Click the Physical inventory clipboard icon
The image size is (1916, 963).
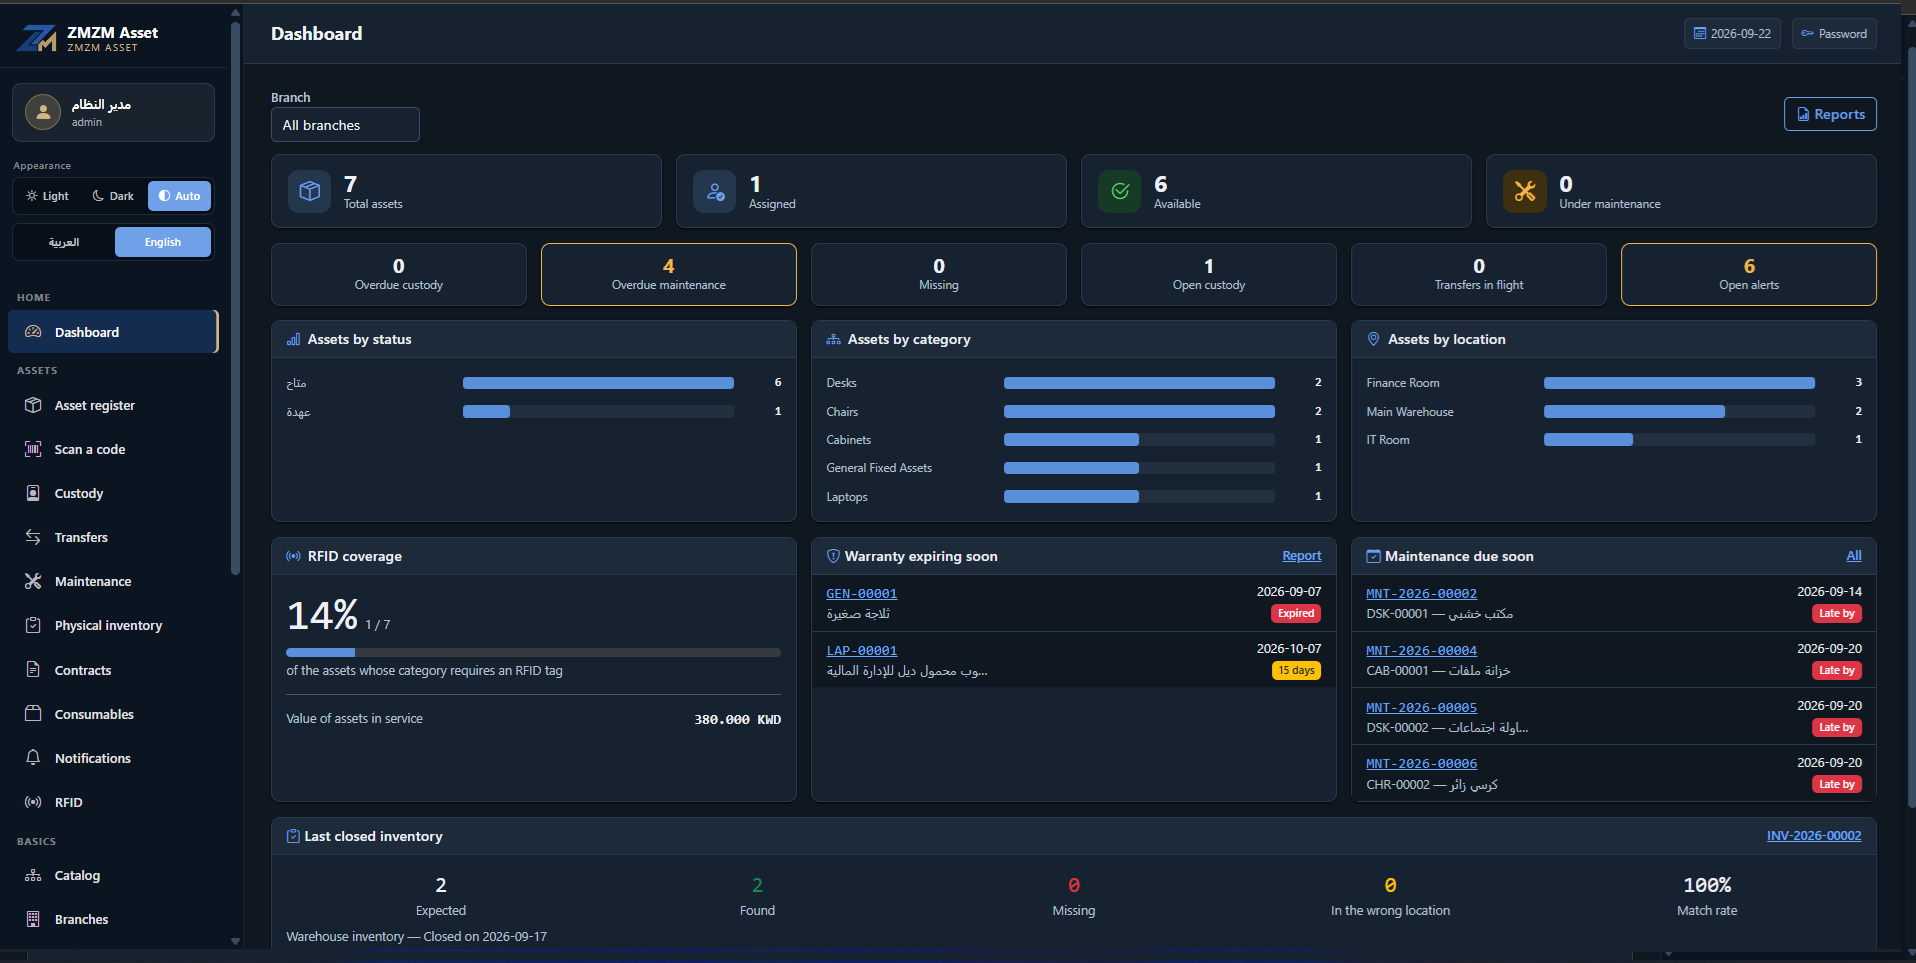[x=33, y=625]
